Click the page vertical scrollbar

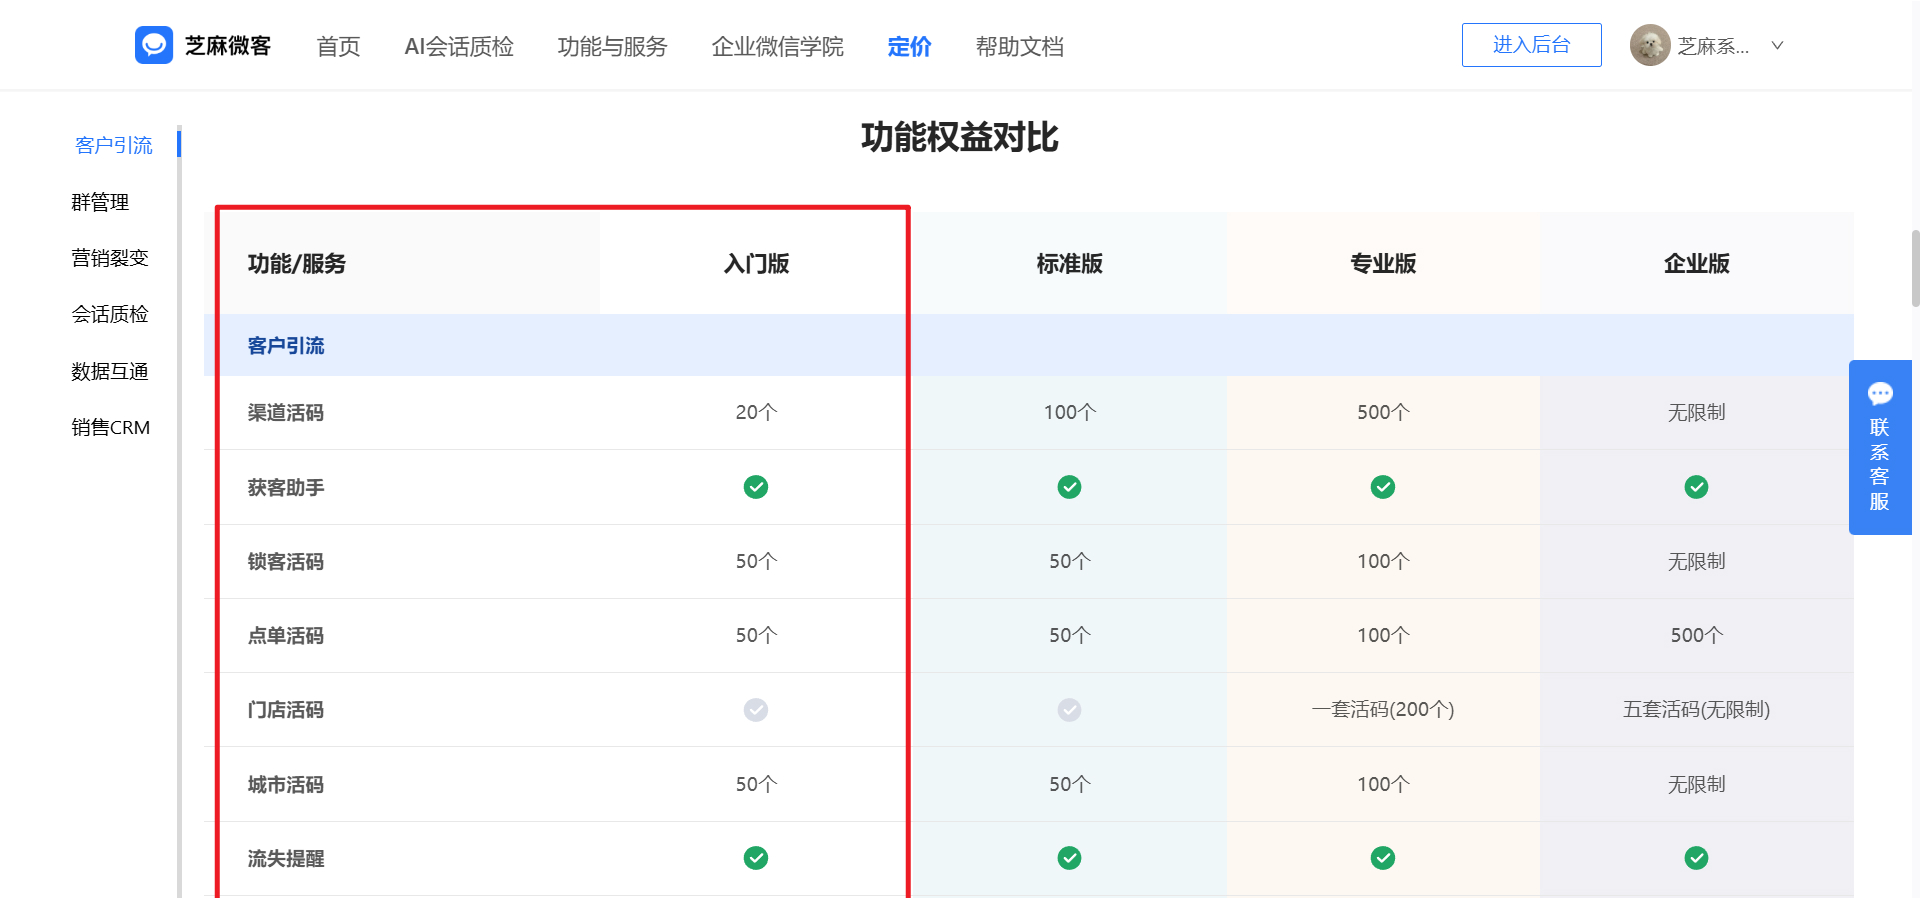click(x=1915, y=268)
